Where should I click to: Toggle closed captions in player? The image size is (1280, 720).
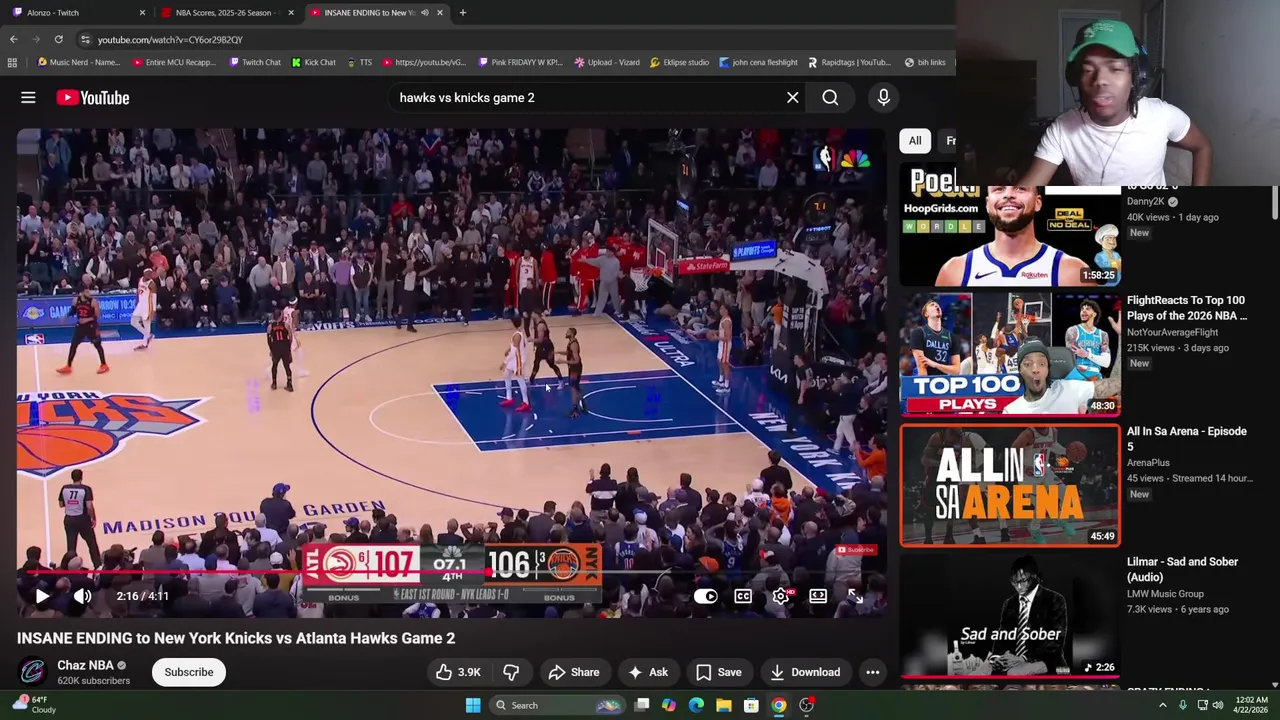click(x=743, y=596)
